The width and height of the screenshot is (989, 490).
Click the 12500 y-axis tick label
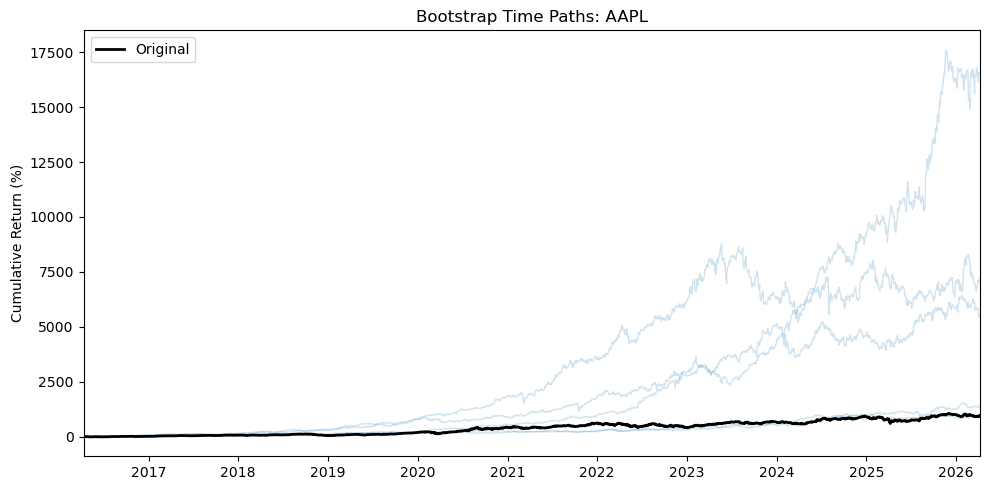(x=53, y=162)
